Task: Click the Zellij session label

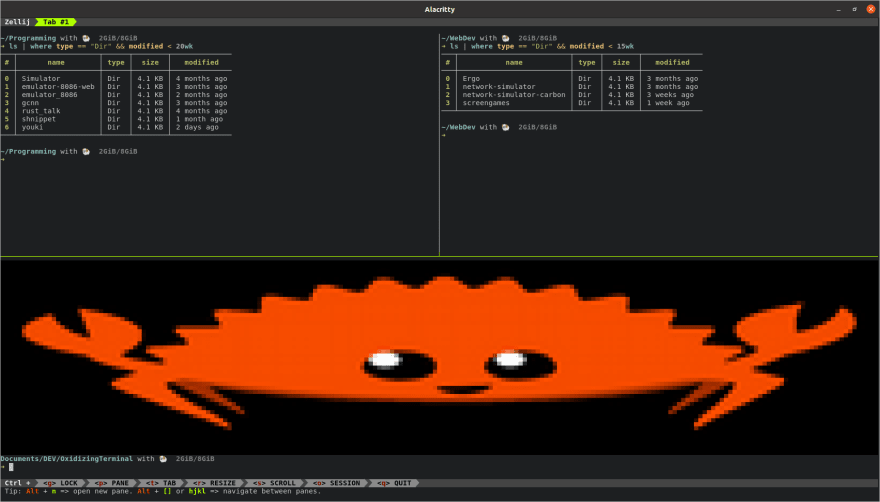Action: (x=17, y=22)
